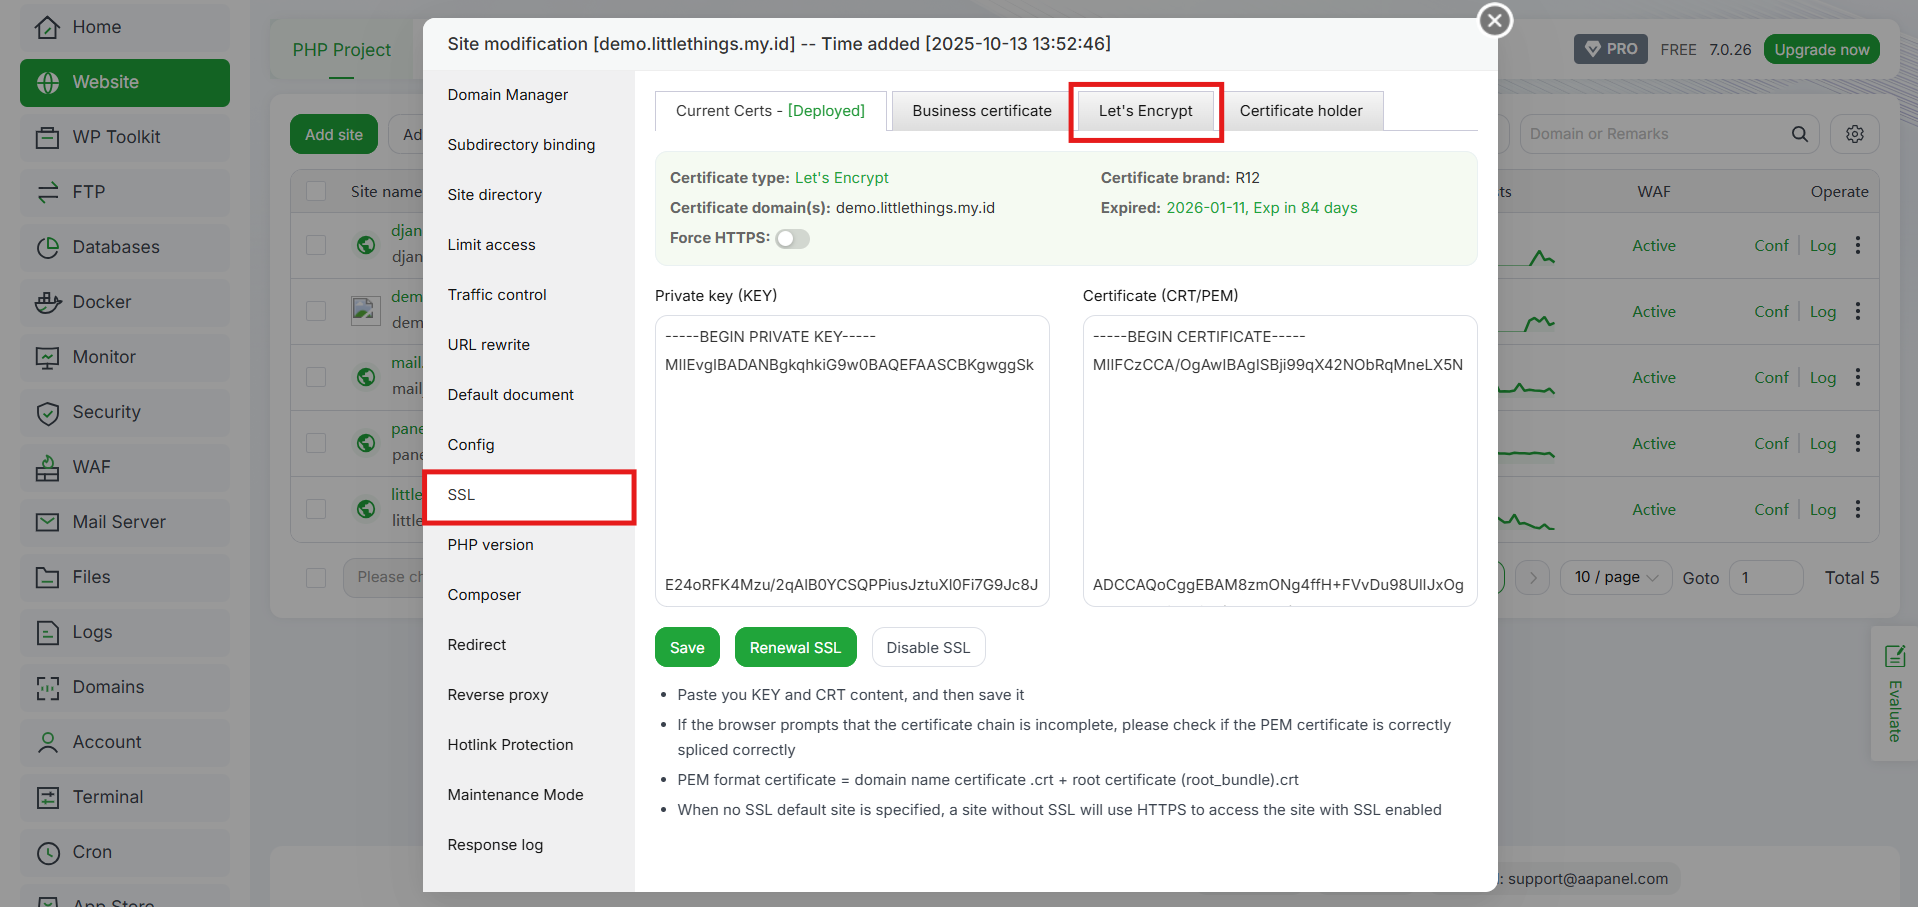The image size is (1918, 907).
Task: Switch to the Certificate holder tab
Action: [x=1301, y=111]
